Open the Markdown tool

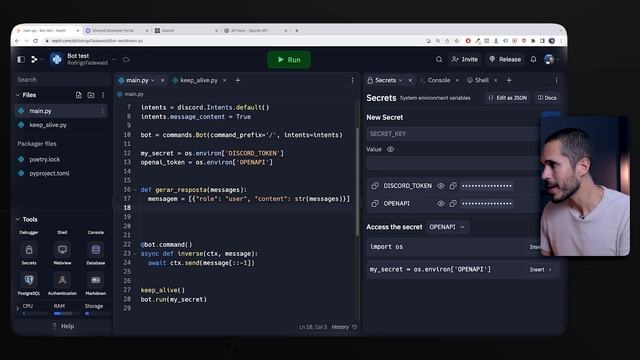[96, 280]
